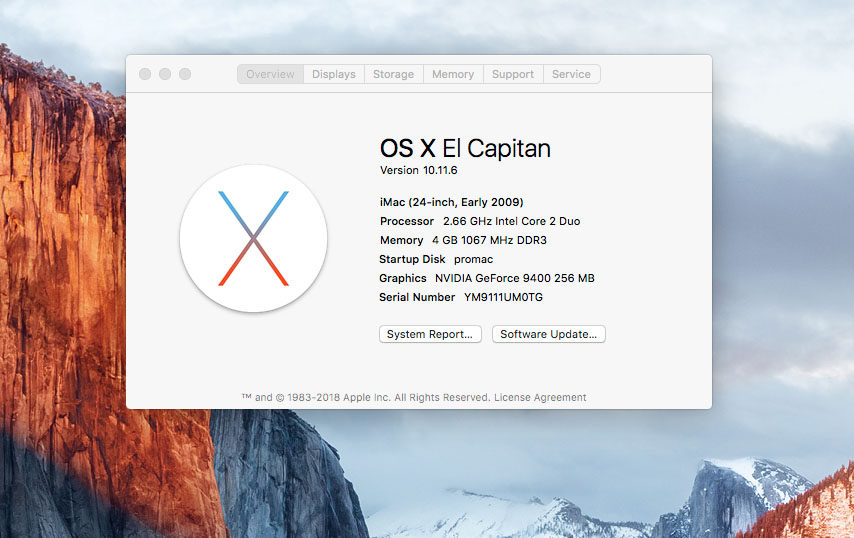Click the 2.66 GHz Intel Core 2 Duo text

tap(511, 221)
